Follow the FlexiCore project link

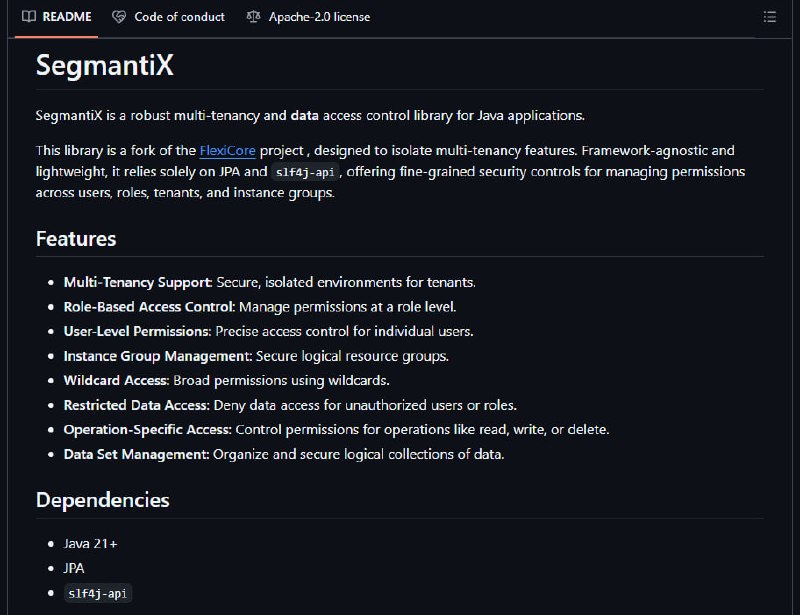coord(227,151)
